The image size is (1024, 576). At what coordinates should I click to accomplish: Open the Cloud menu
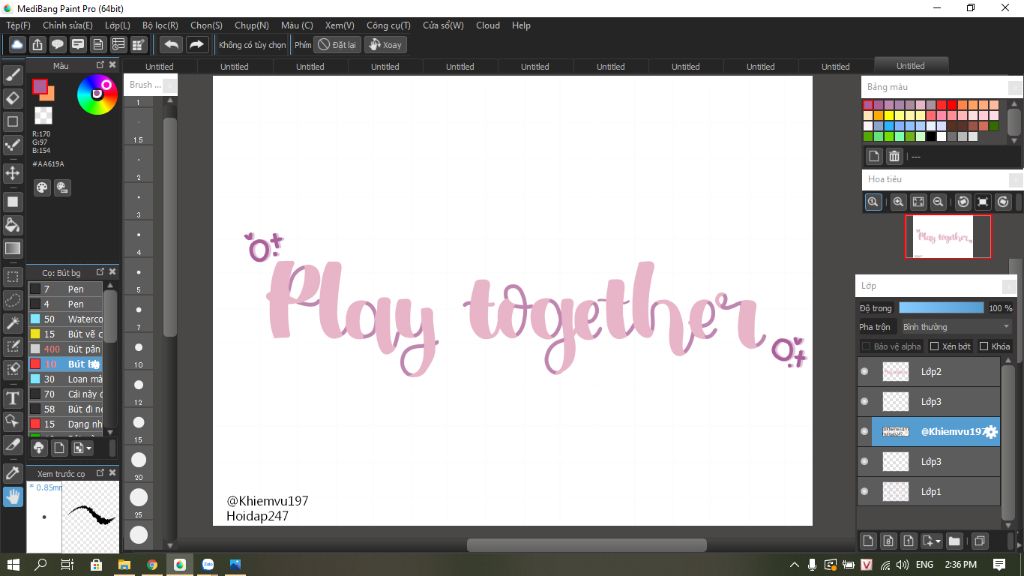(x=488, y=25)
